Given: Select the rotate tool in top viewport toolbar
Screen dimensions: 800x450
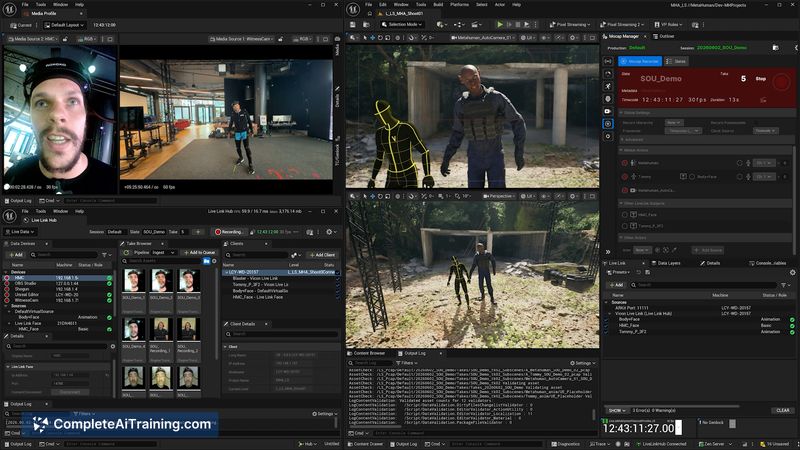Looking at the screenshot, I should (x=380, y=38).
